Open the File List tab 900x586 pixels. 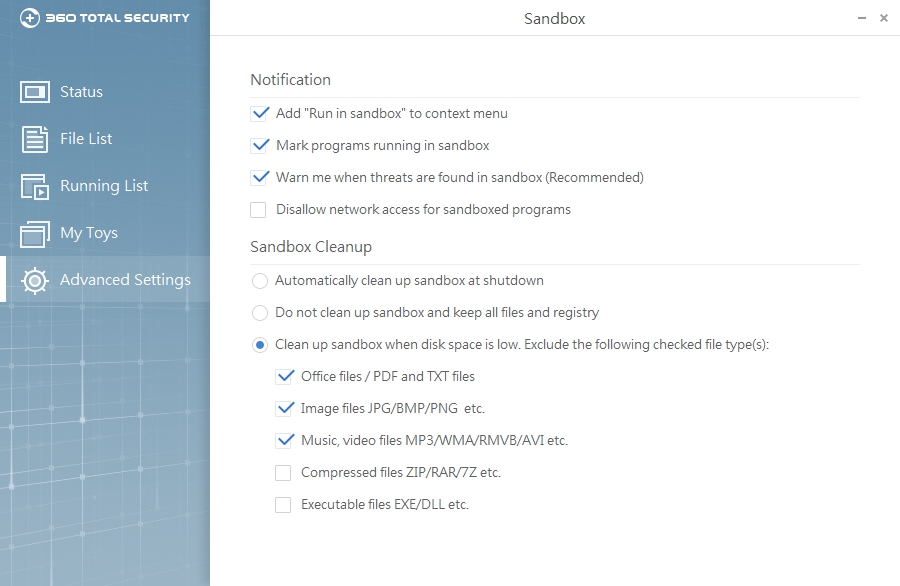[86, 139]
